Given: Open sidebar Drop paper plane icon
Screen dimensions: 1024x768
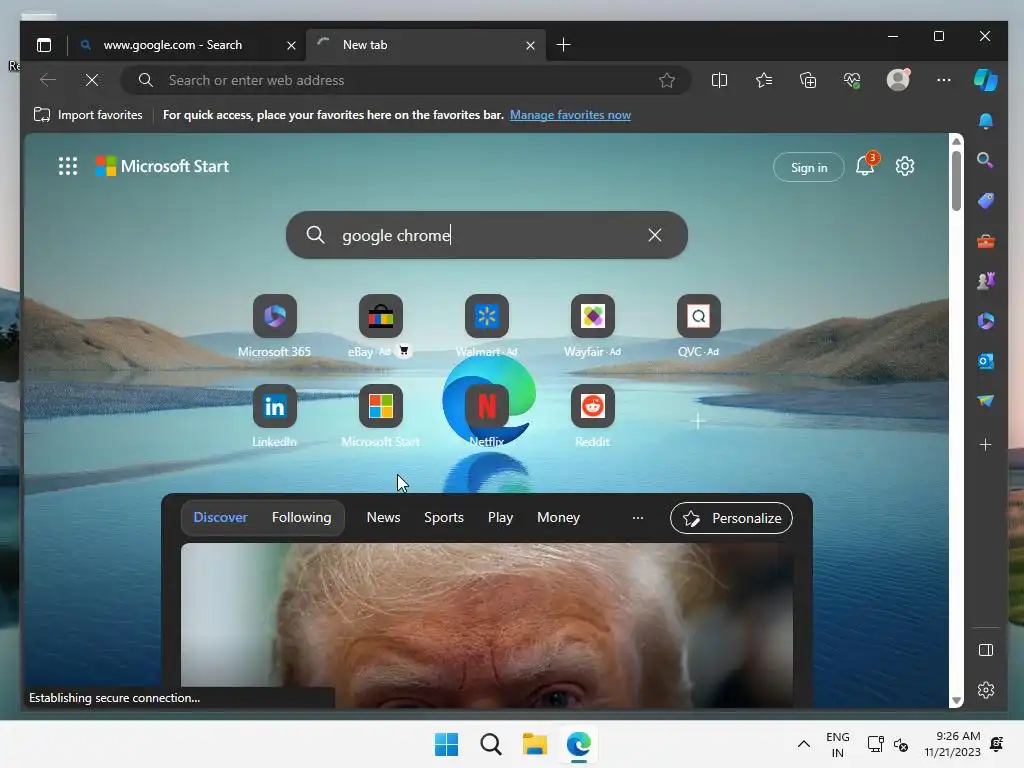Looking at the screenshot, I should (985, 400).
